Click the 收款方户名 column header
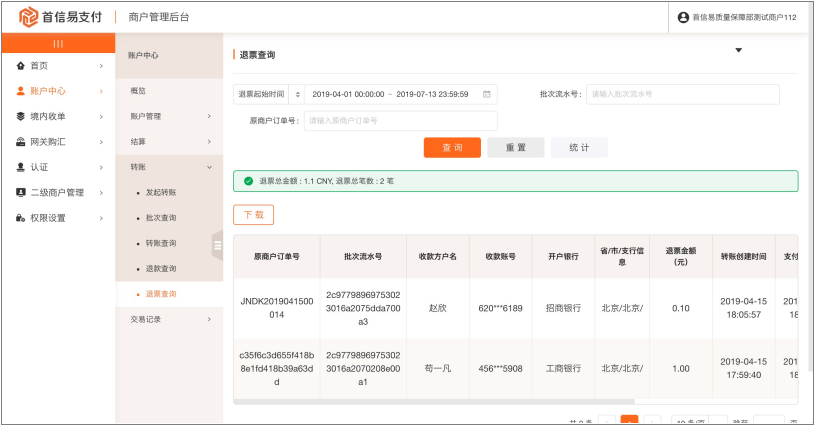The width and height of the screenshot is (815, 425). pyautogui.click(x=438, y=256)
